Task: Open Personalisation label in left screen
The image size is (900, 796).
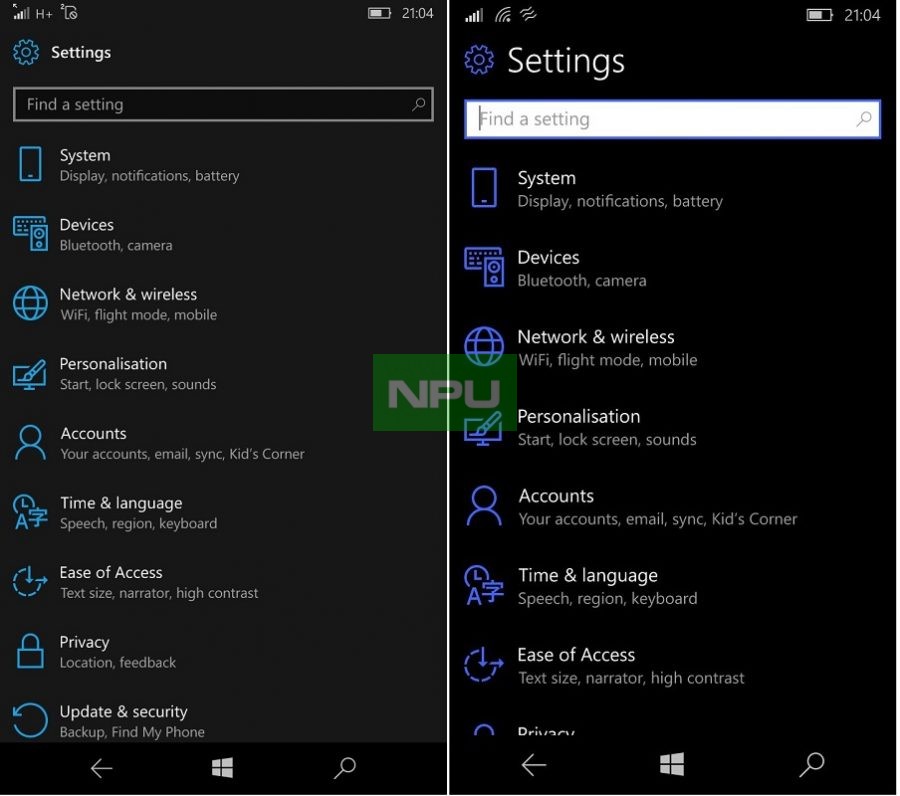Action: pos(113,364)
